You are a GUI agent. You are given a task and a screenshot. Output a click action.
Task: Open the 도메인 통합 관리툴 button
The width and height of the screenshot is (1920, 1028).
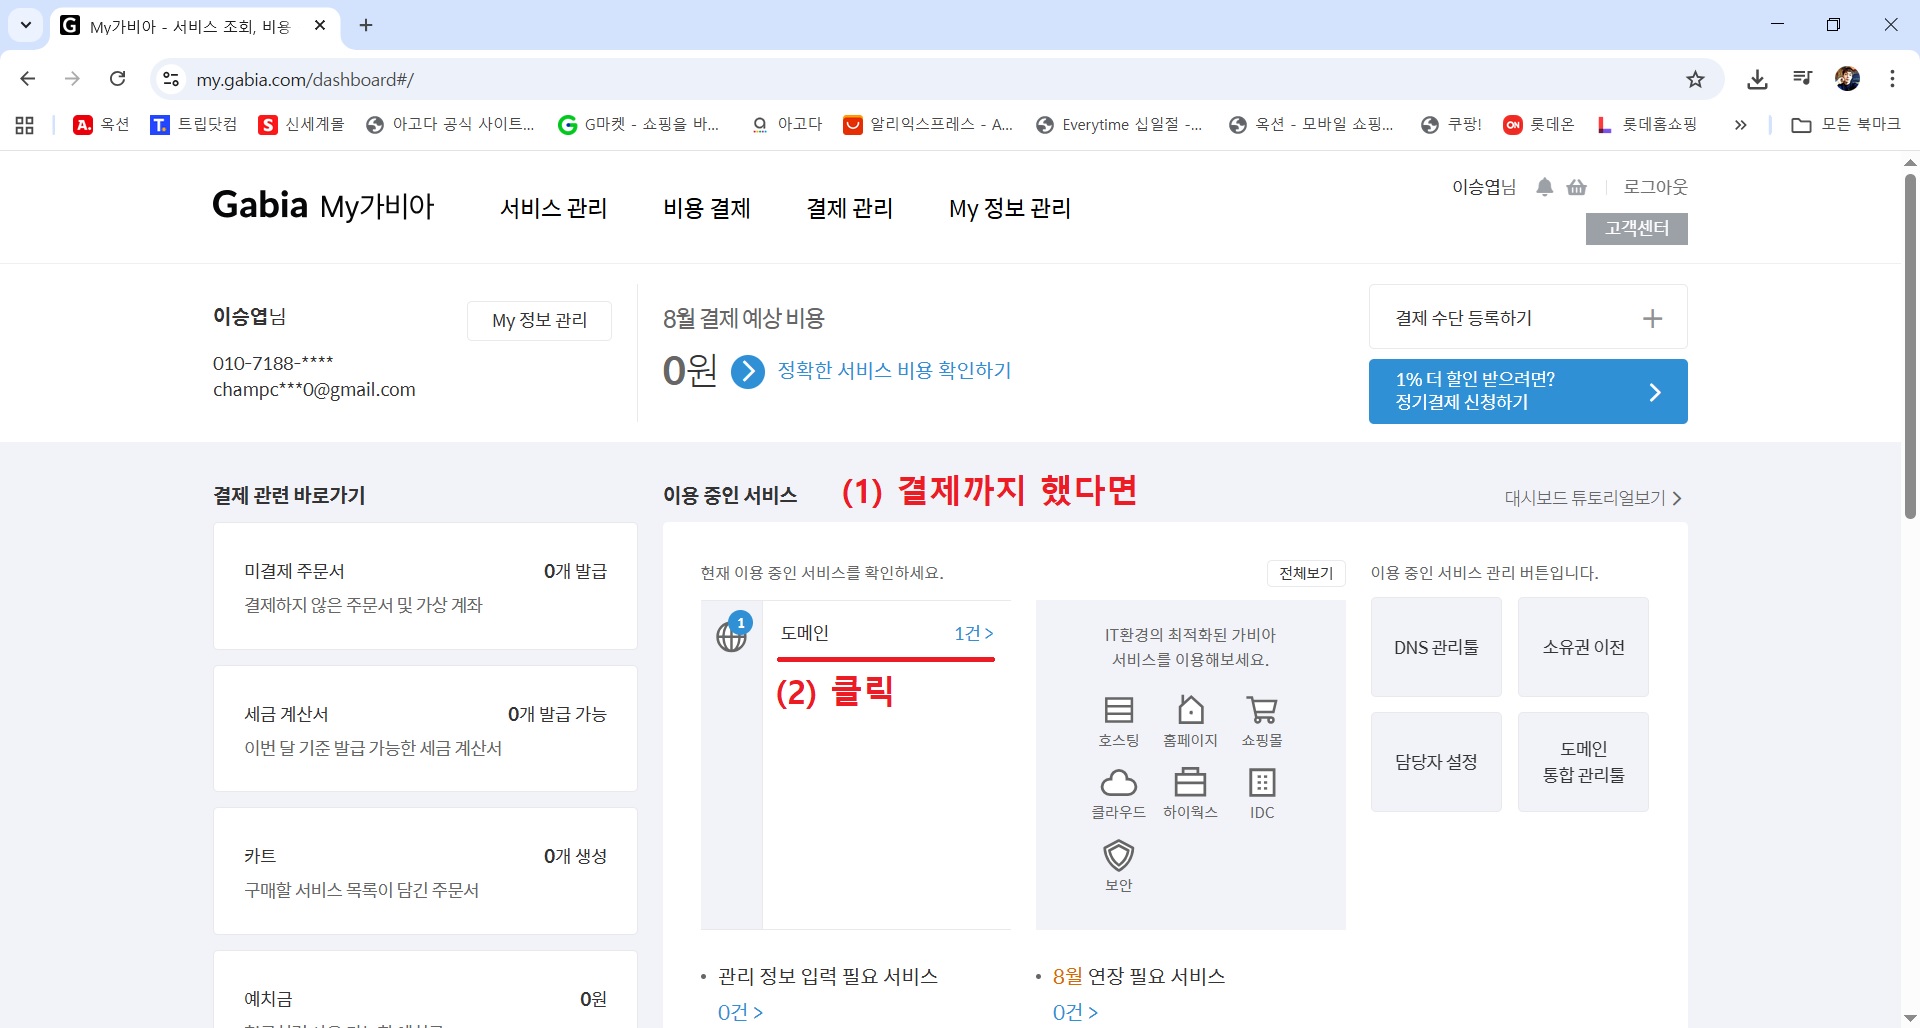coord(1583,762)
